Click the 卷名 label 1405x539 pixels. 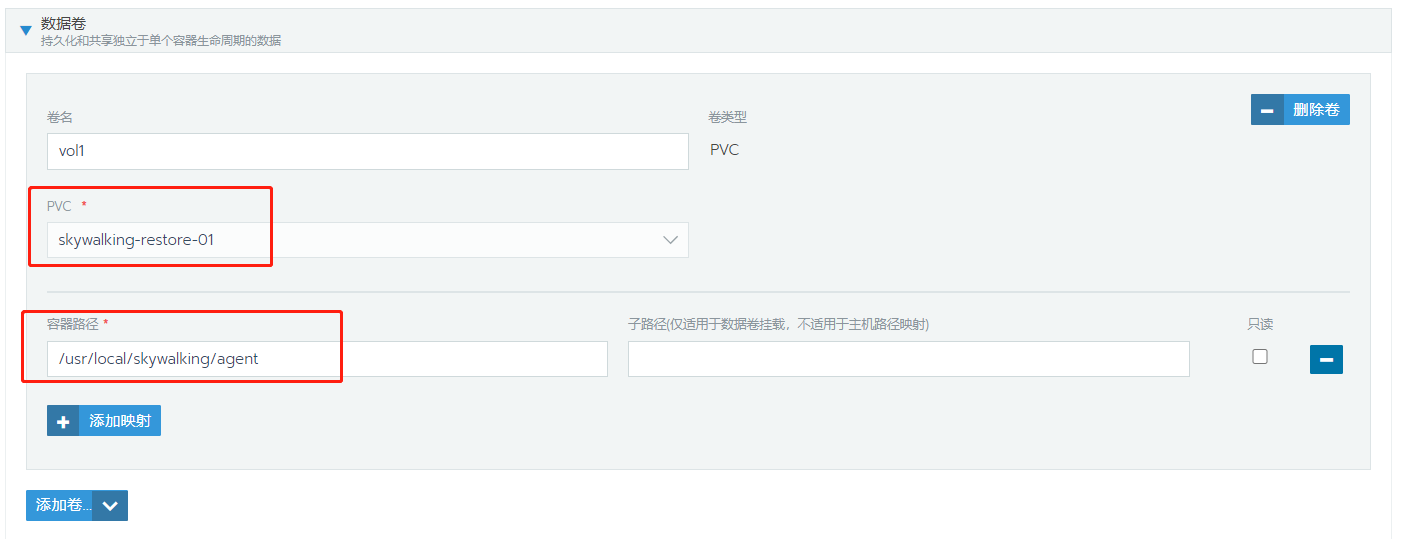[60, 117]
